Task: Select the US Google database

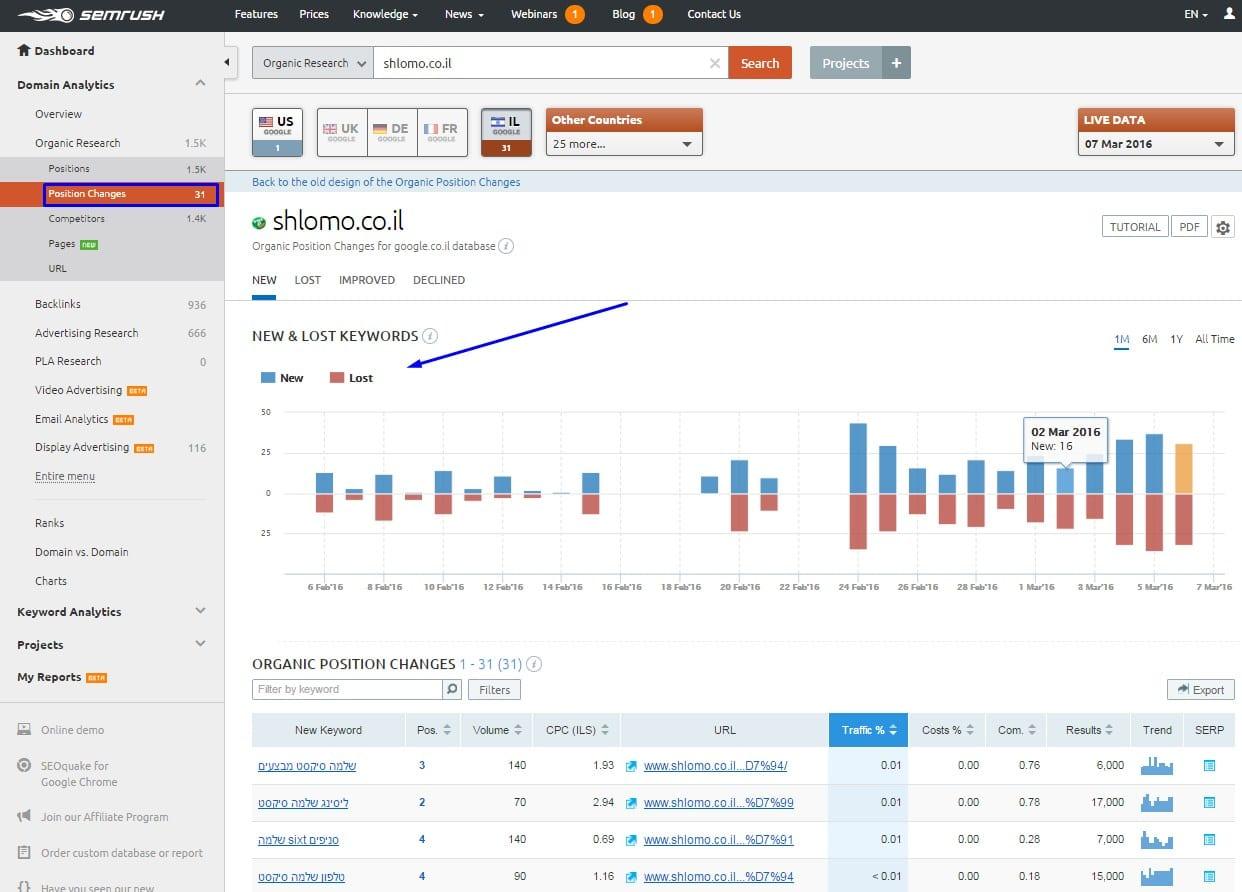Action: pos(277,132)
